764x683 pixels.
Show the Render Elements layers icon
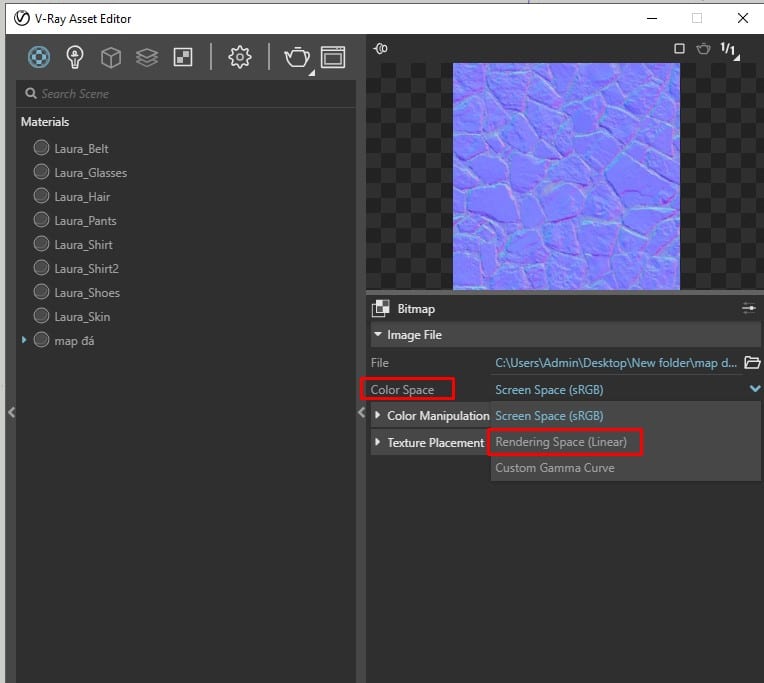coord(147,58)
